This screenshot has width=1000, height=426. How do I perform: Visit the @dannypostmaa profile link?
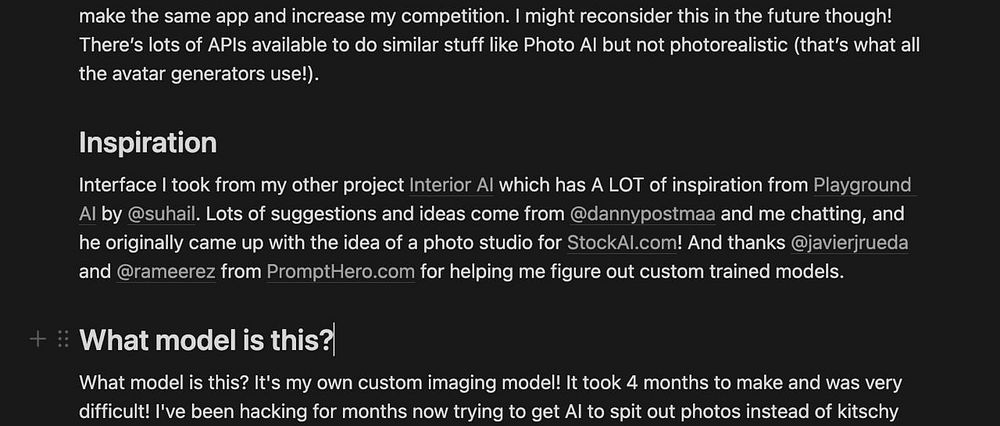click(x=642, y=214)
